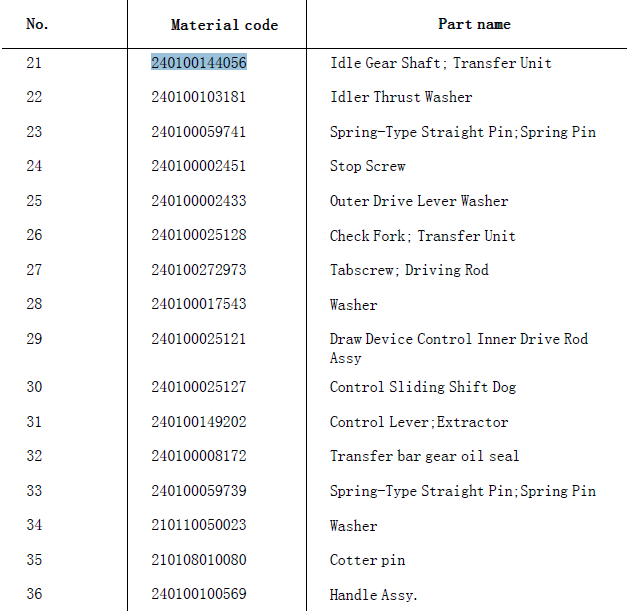The width and height of the screenshot is (627, 611).
Task: Click material code 240100025128
Action: point(199,235)
